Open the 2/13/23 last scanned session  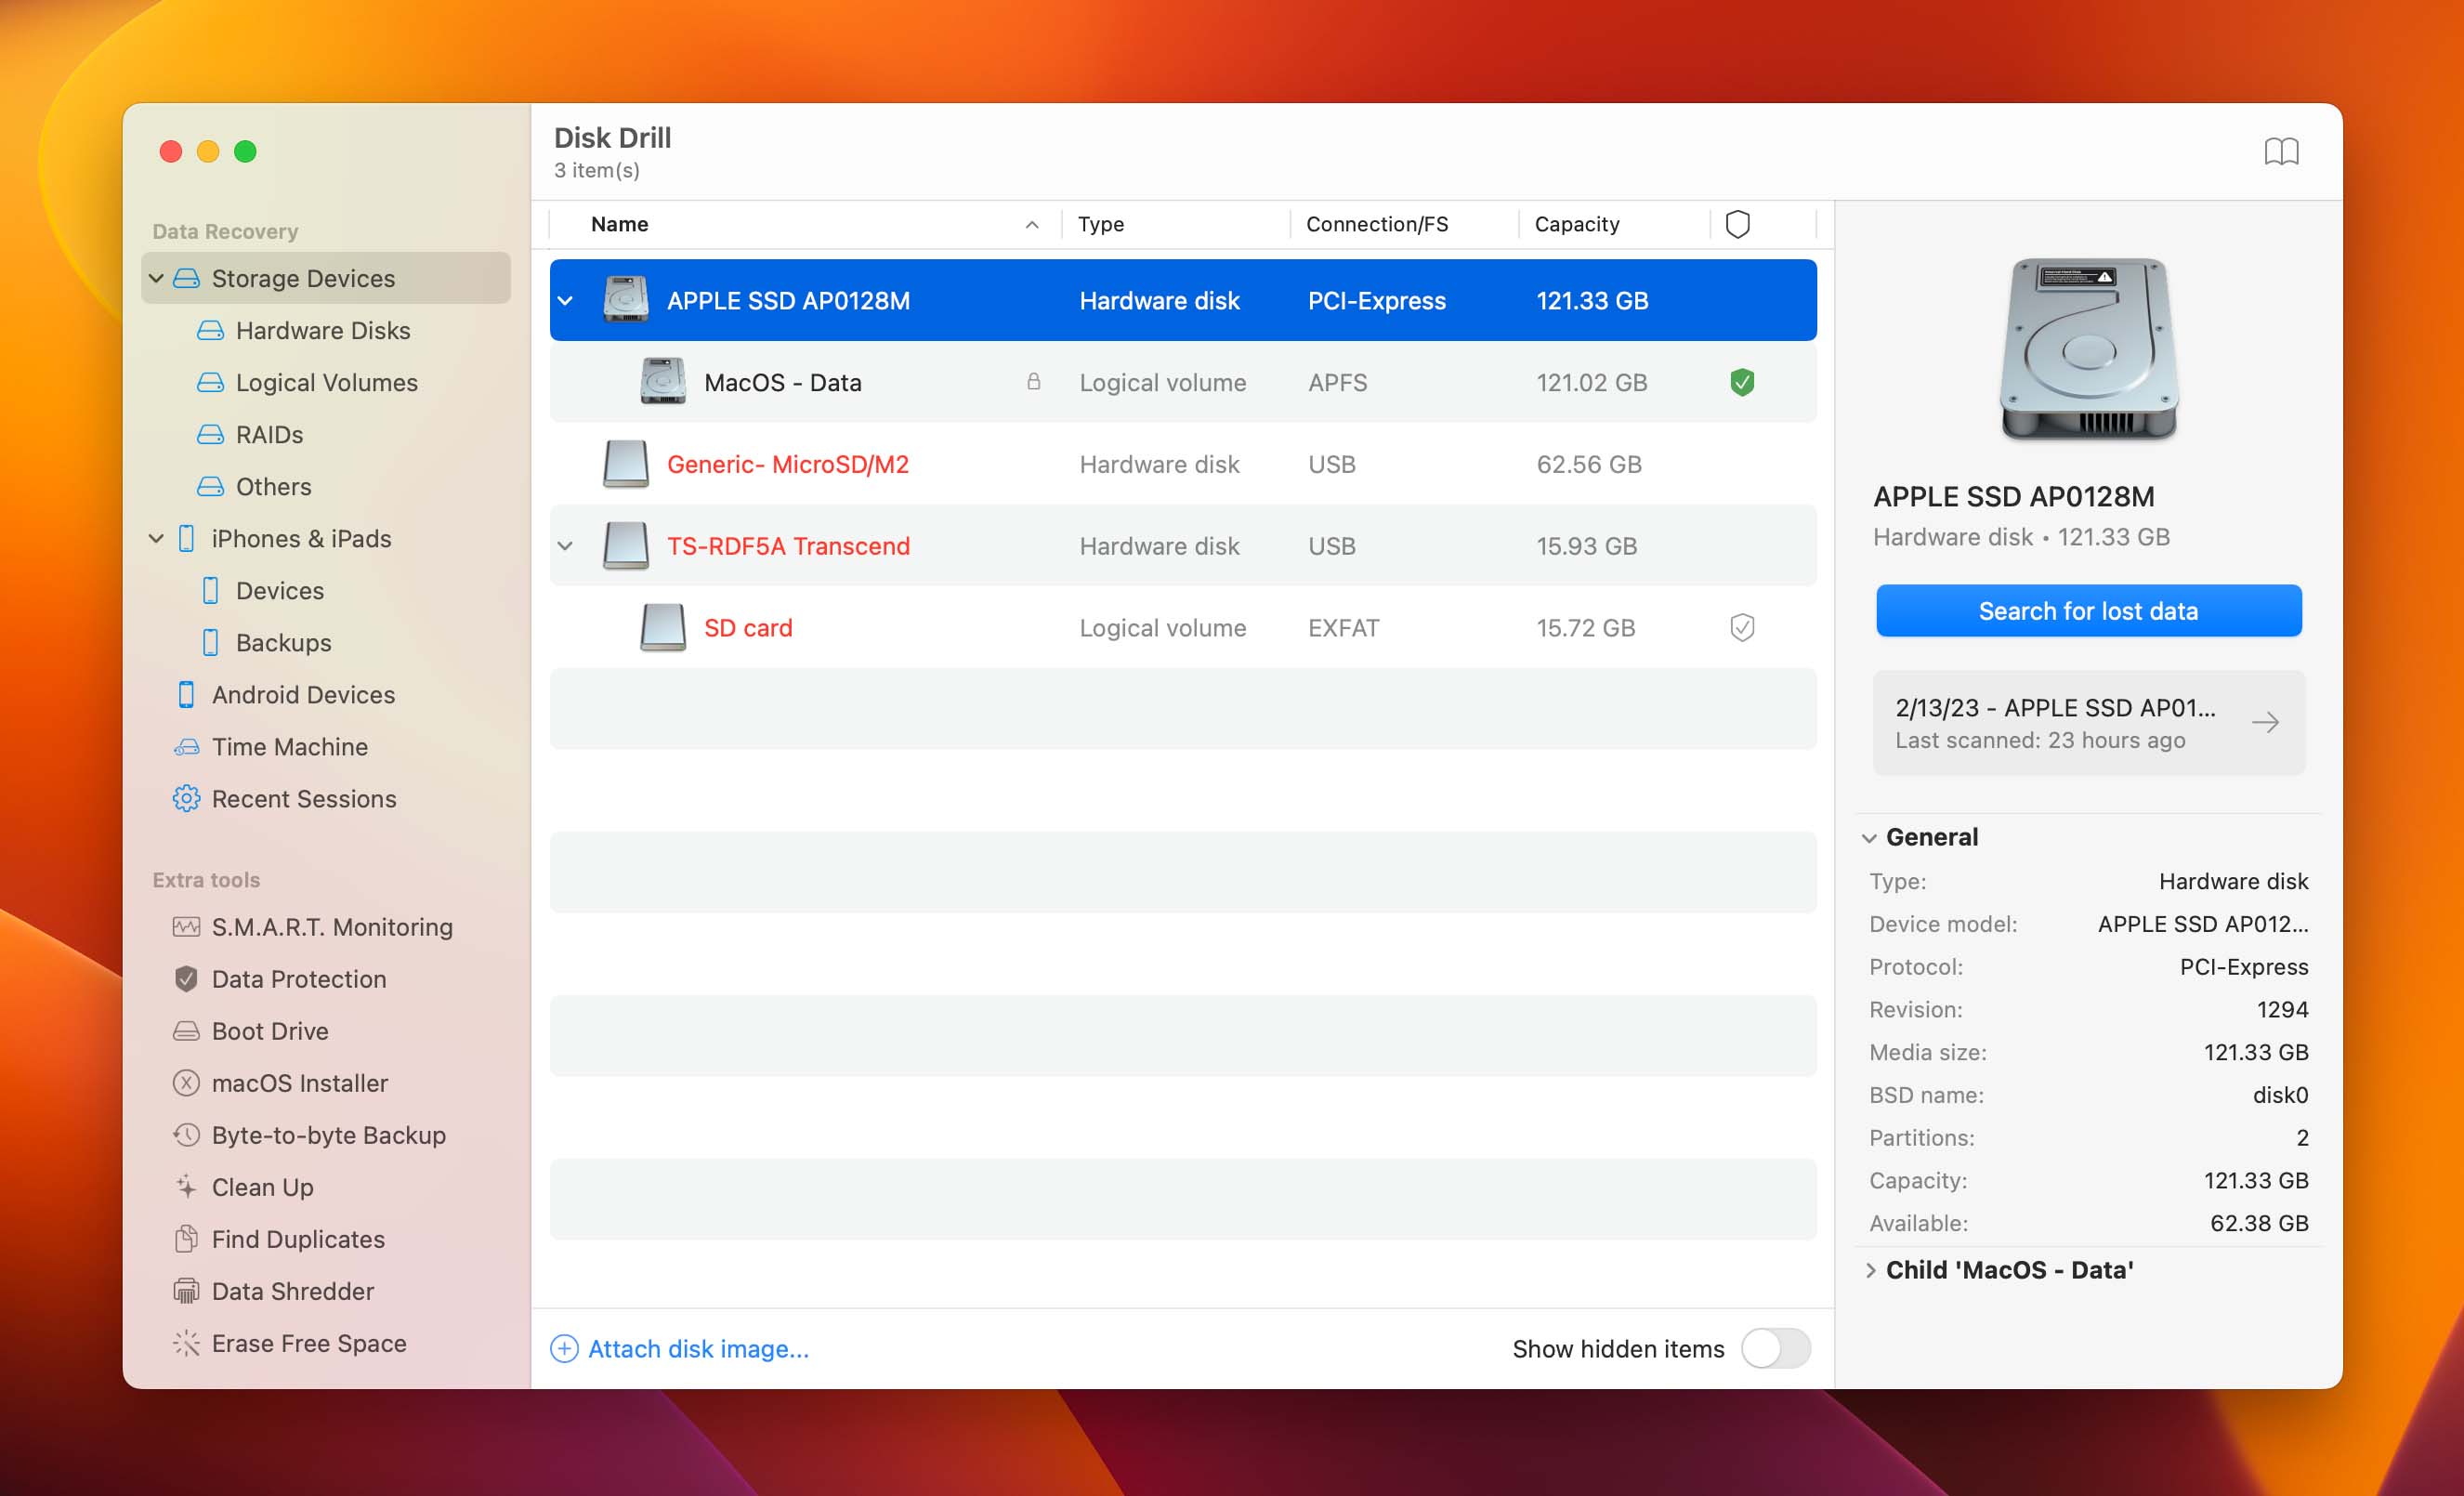2088,723
